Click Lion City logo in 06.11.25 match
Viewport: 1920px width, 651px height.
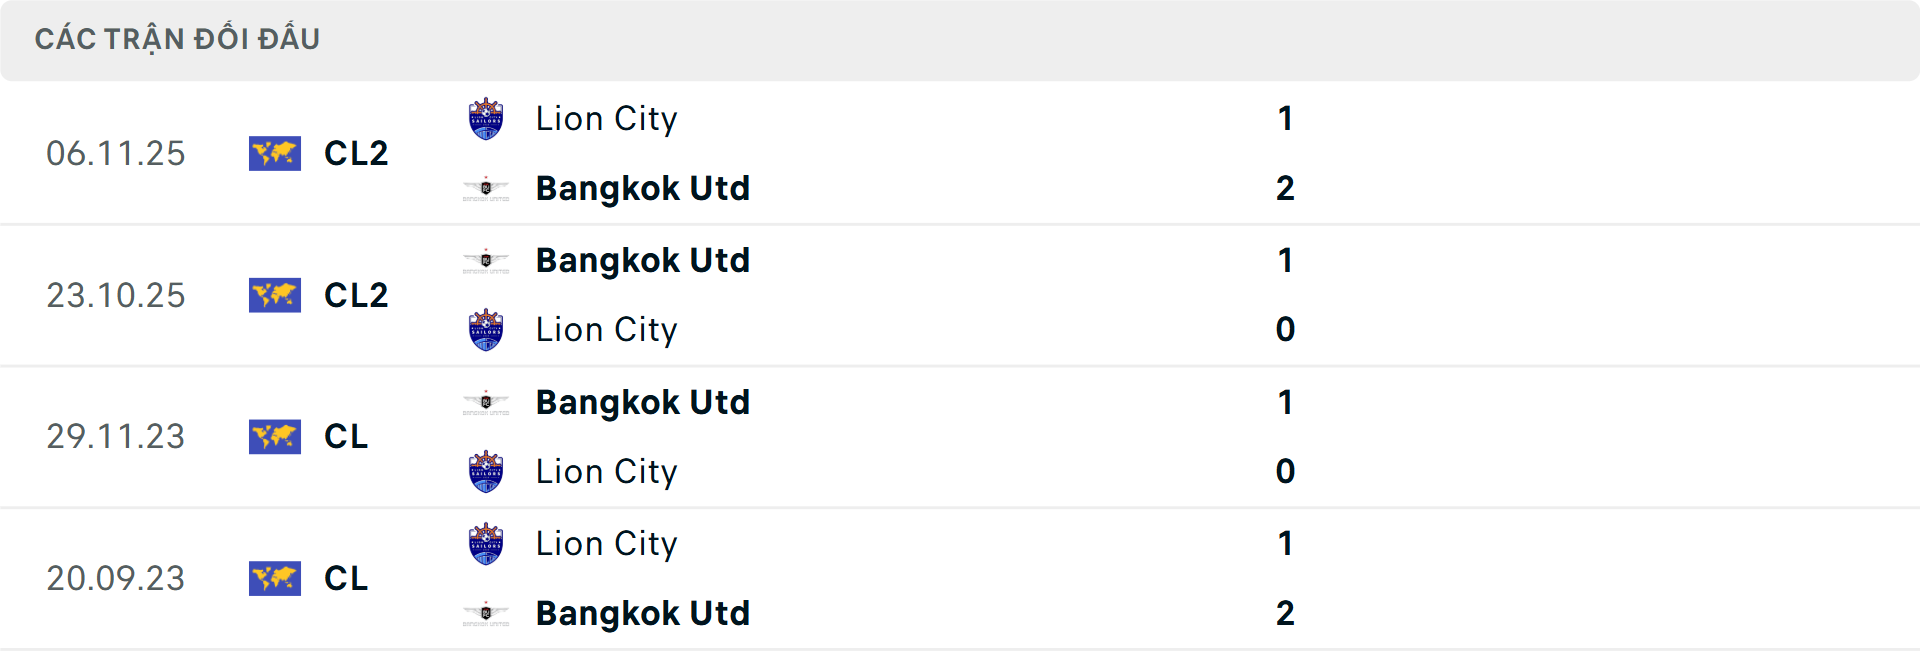(486, 119)
